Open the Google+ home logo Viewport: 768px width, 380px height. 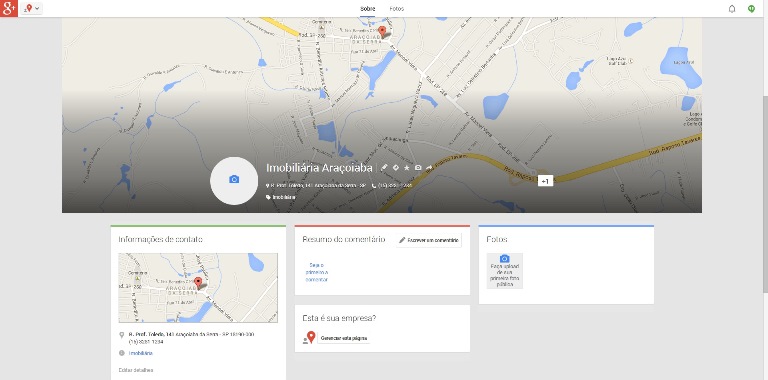tap(9, 8)
